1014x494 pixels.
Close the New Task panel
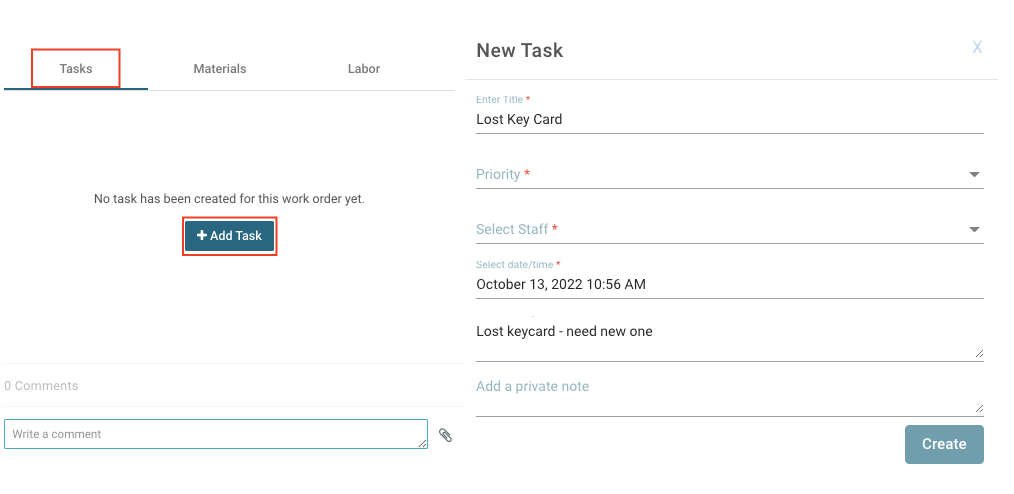(977, 48)
